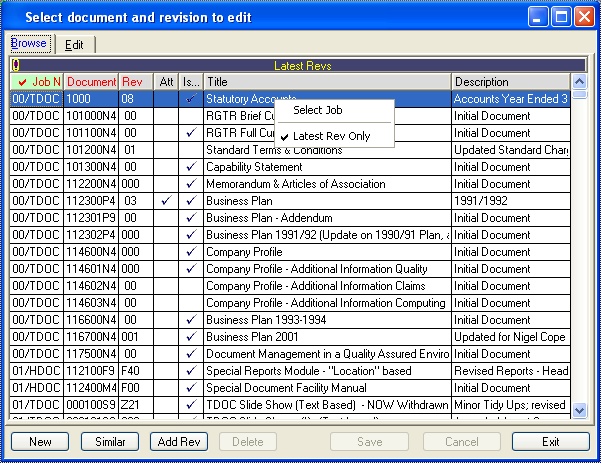Click Updated Standard Char description cell

[511, 150]
